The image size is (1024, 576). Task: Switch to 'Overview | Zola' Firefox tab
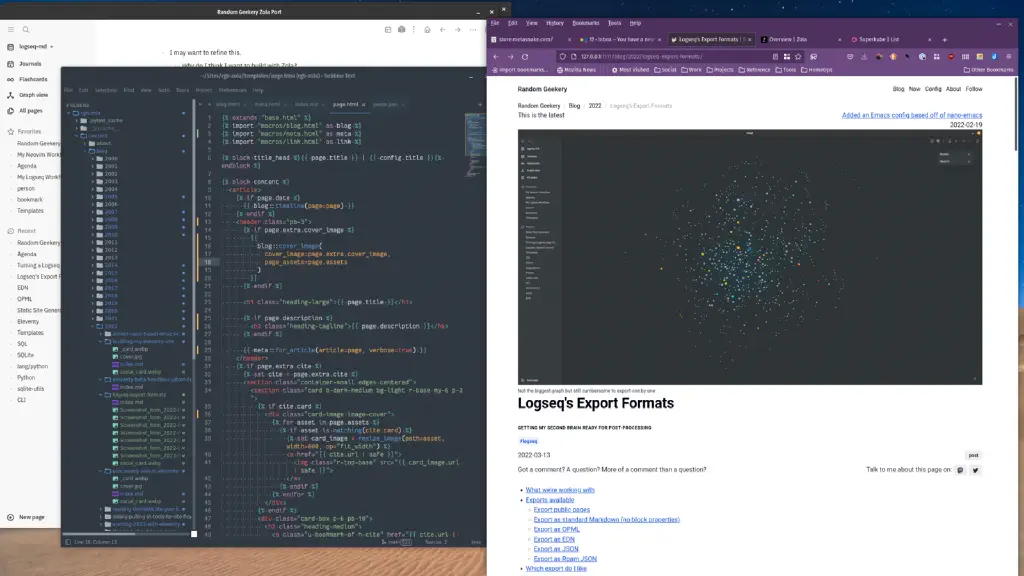click(x=800, y=40)
